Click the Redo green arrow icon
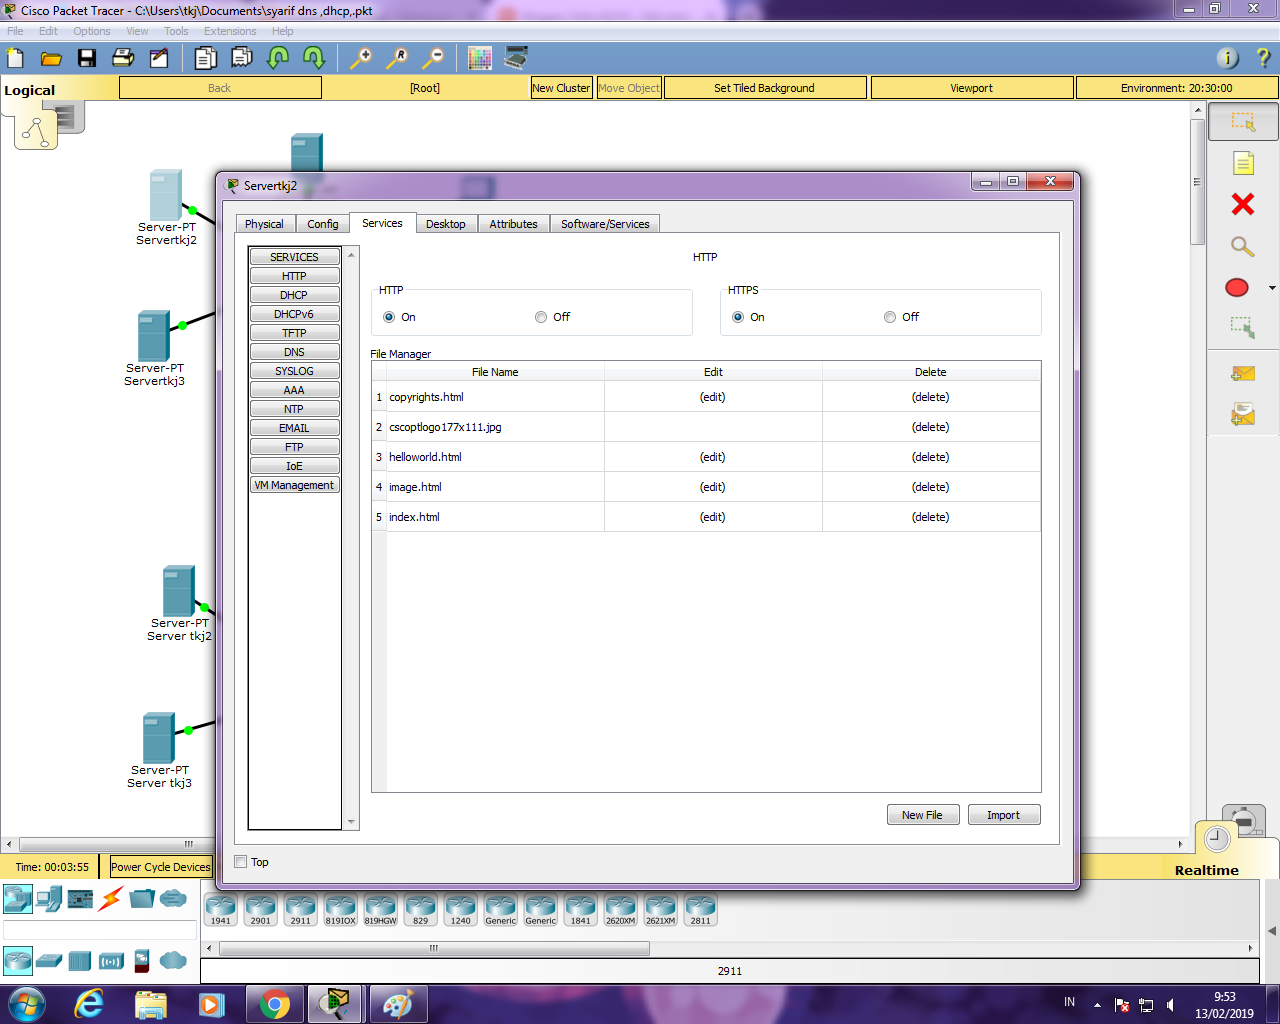1280x1024 pixels. pyautogui.click(x=314, y=58)
